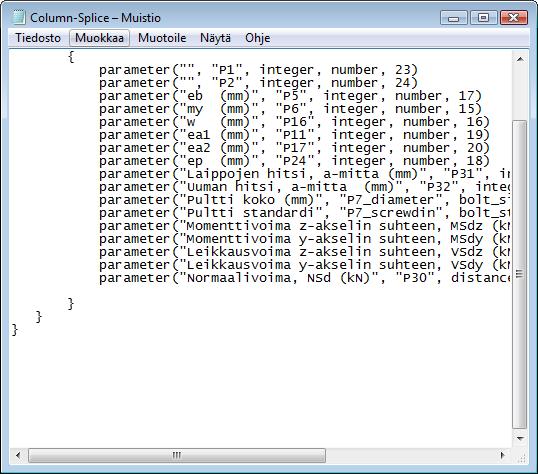The width and height of the screenshot is (538, 474).
Task: Maximize the Column-Splice Muistio window
Action: pos(483,18)
